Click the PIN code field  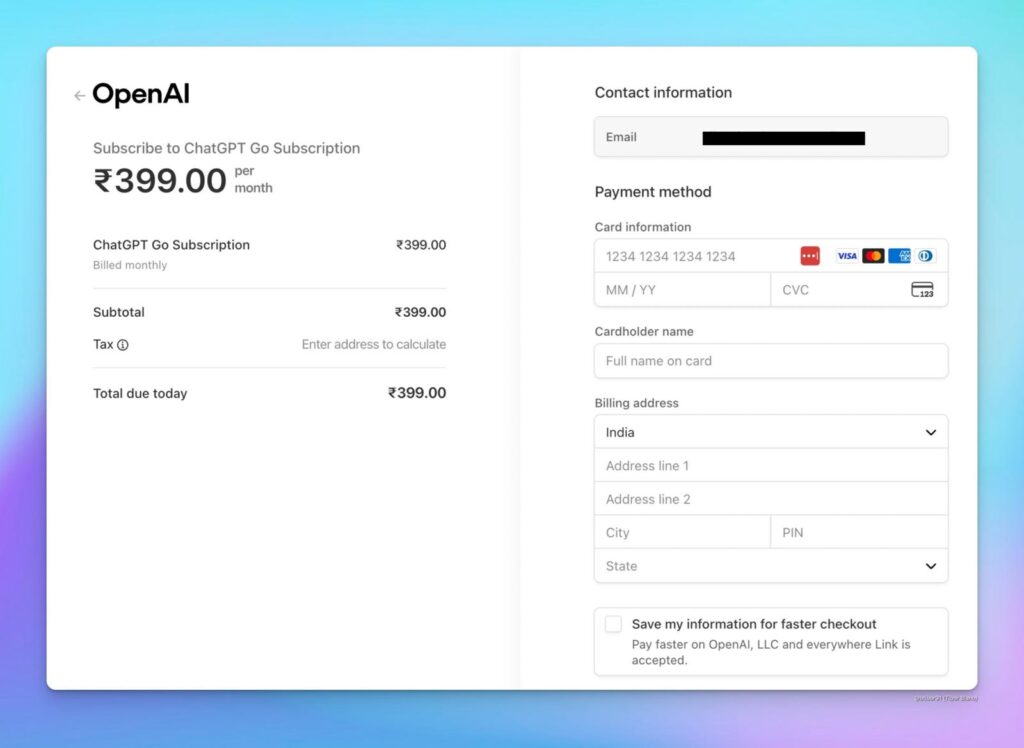coord(858,533)
